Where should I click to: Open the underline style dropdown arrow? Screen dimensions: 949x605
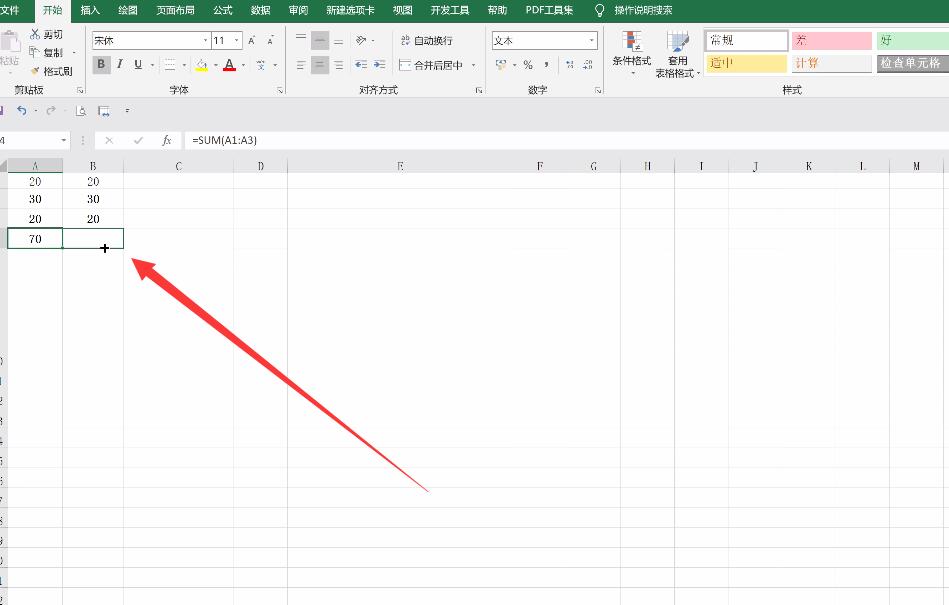(152, 65)
